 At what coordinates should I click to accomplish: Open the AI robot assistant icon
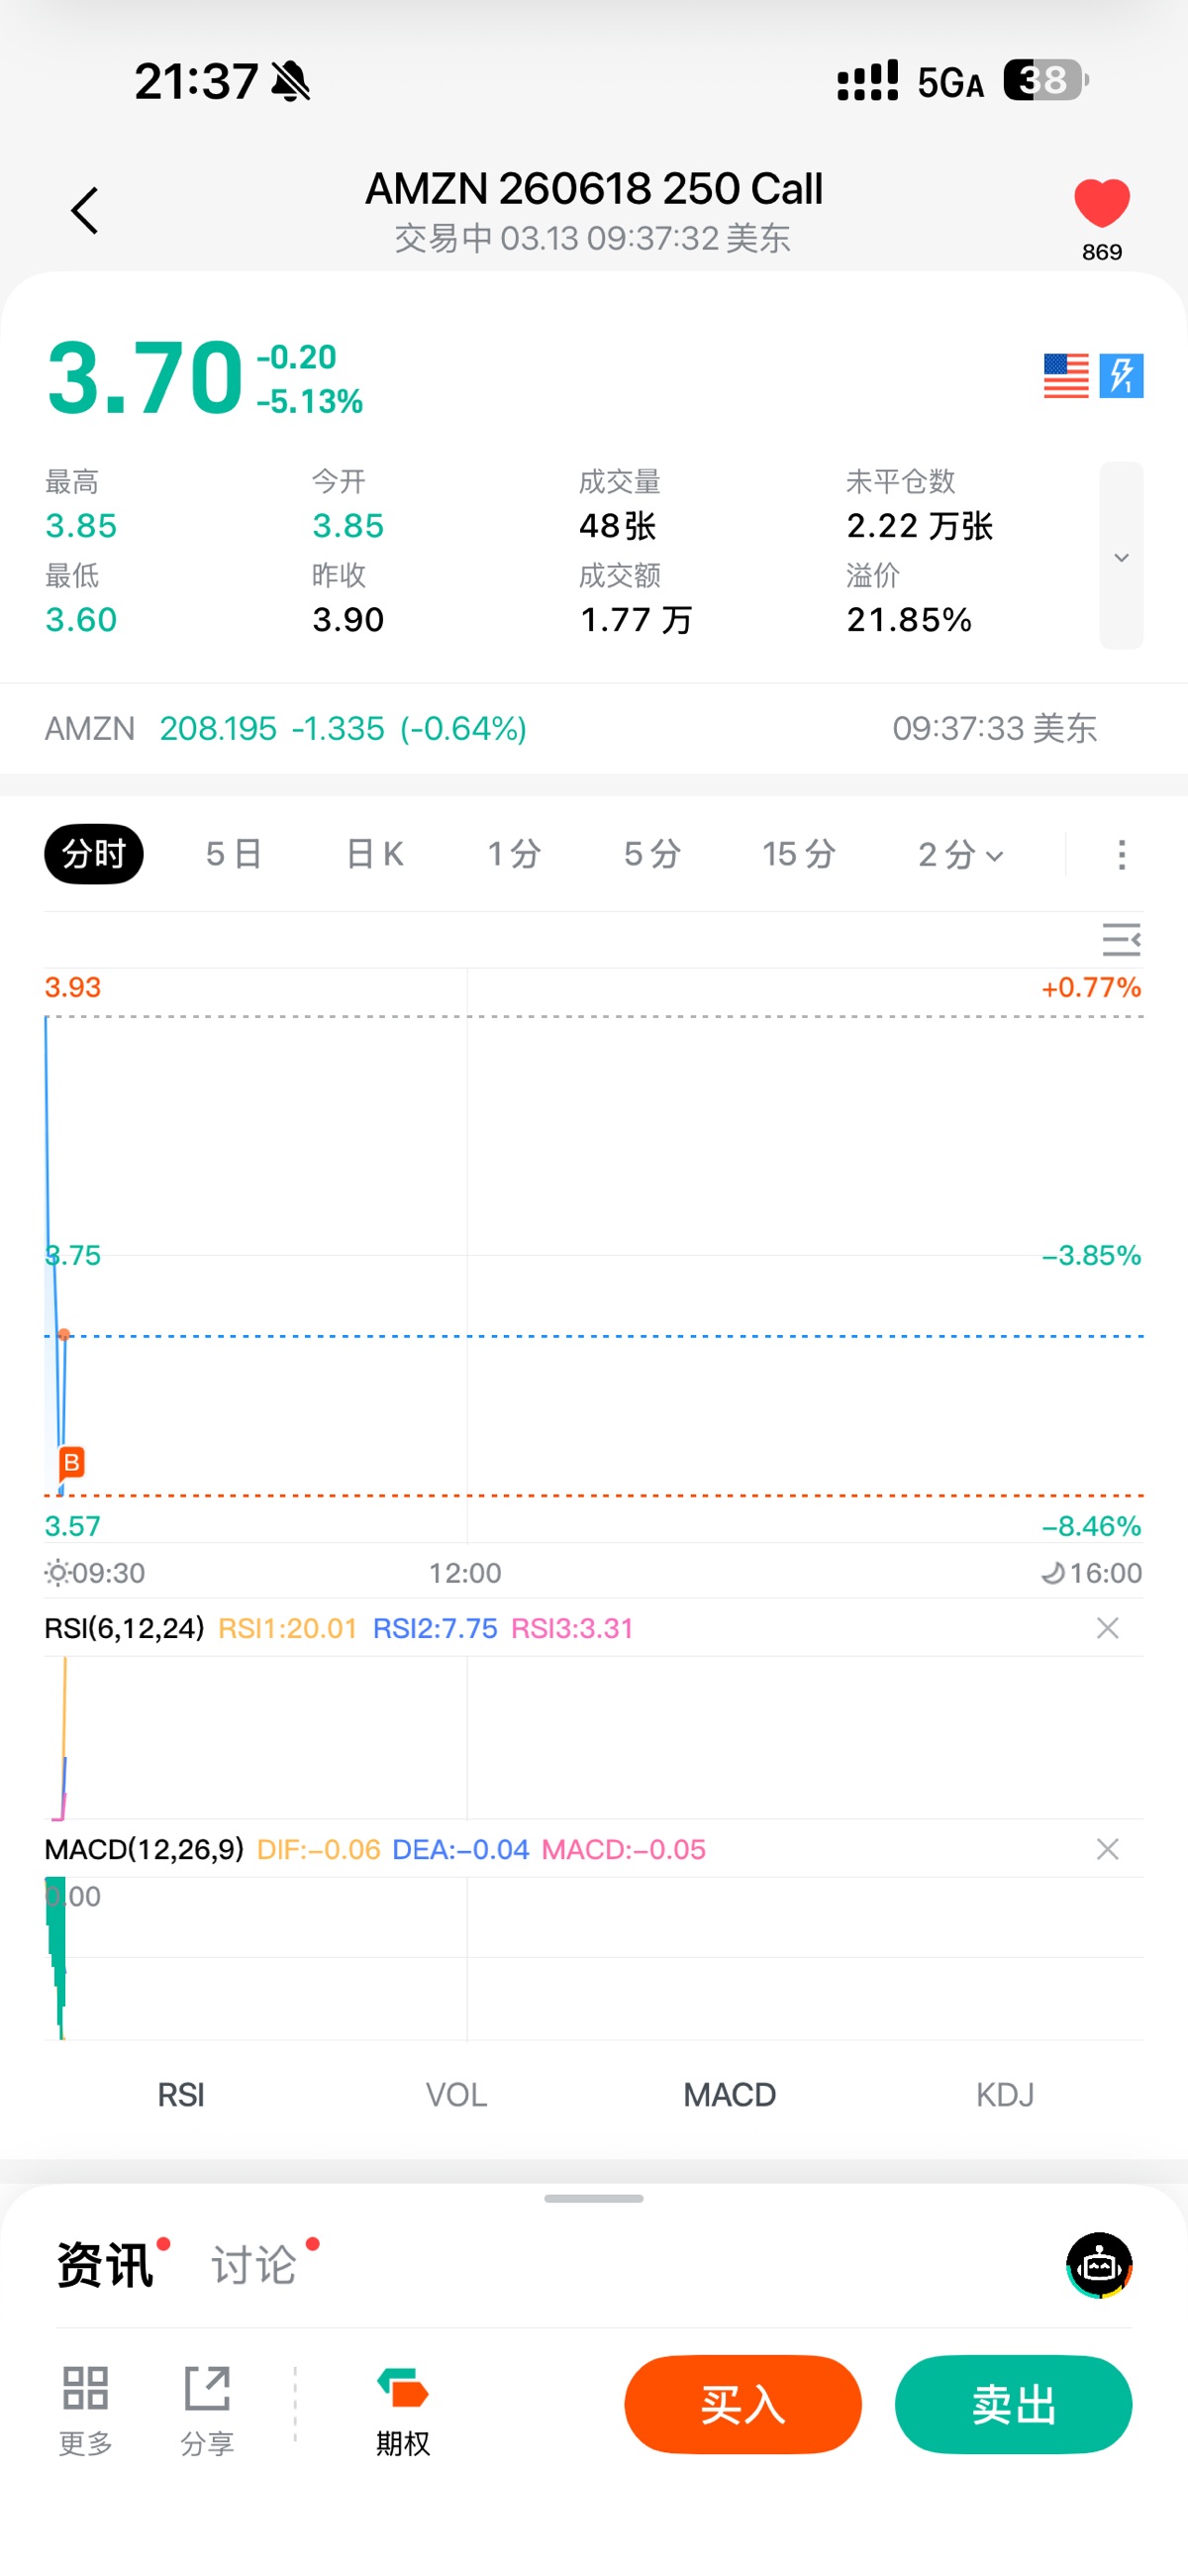click(1099, 2265)
